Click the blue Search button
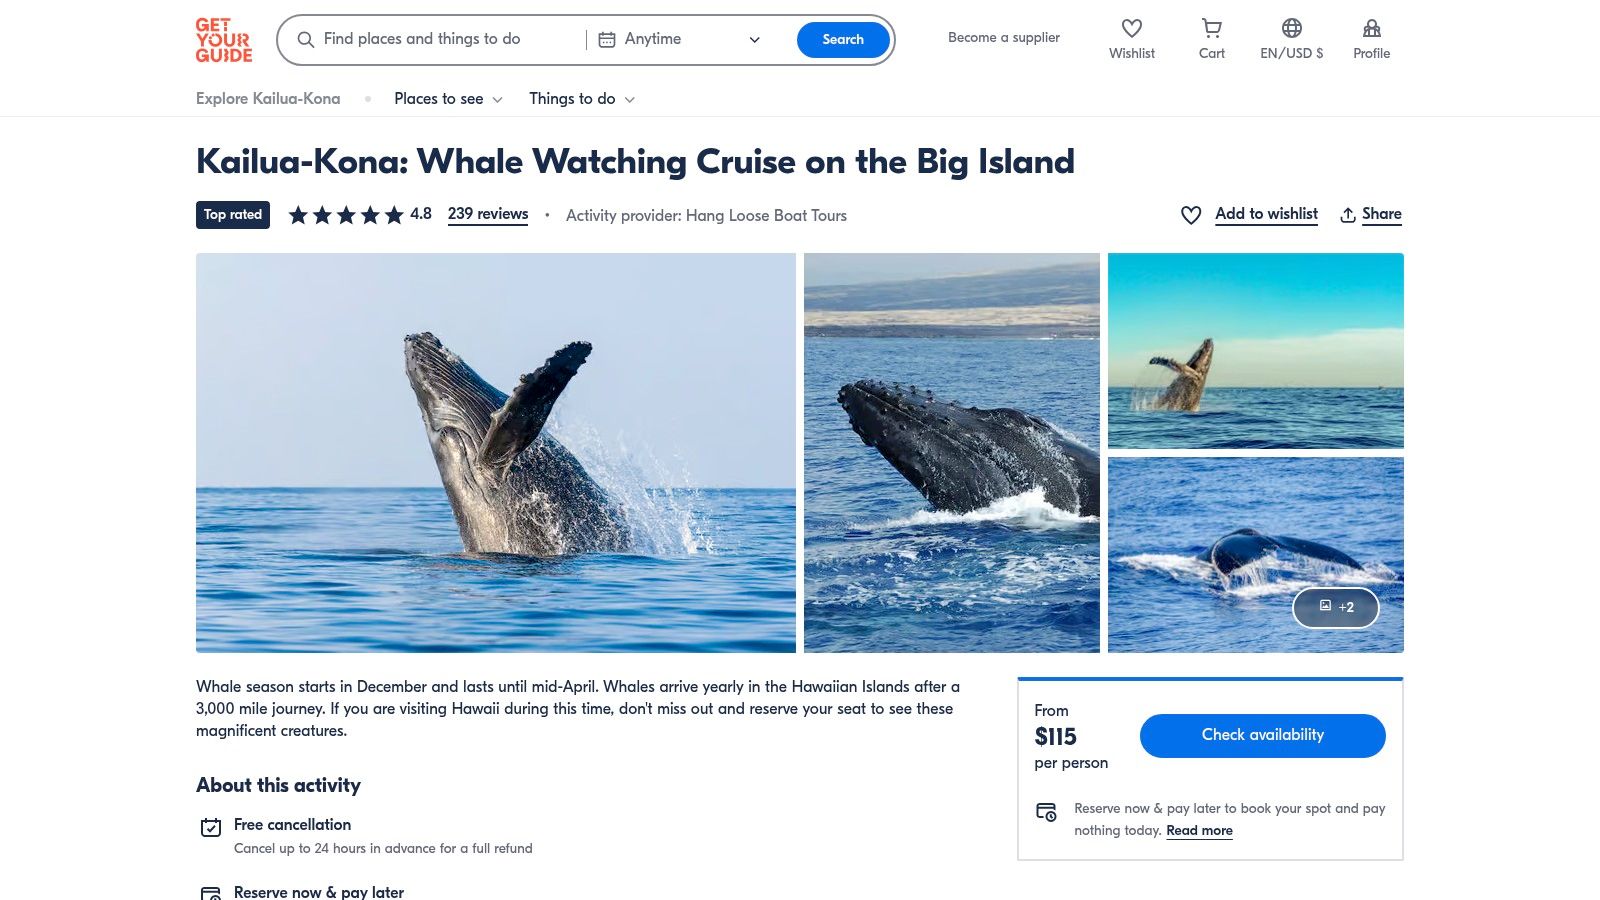 (x=843, y=40)
